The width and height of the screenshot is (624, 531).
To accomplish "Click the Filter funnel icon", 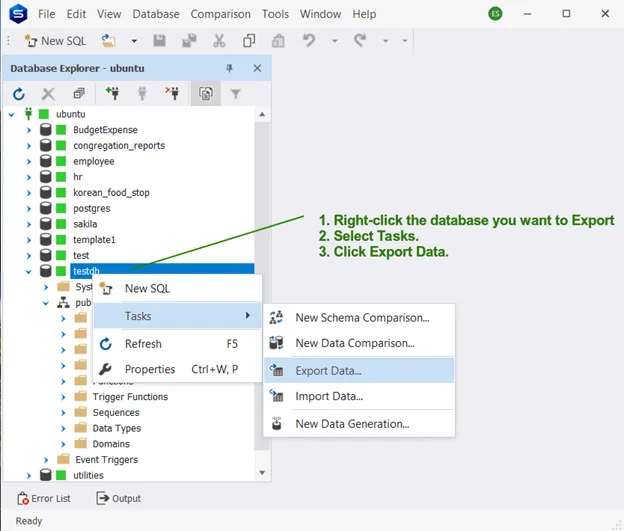I will 235,94.
